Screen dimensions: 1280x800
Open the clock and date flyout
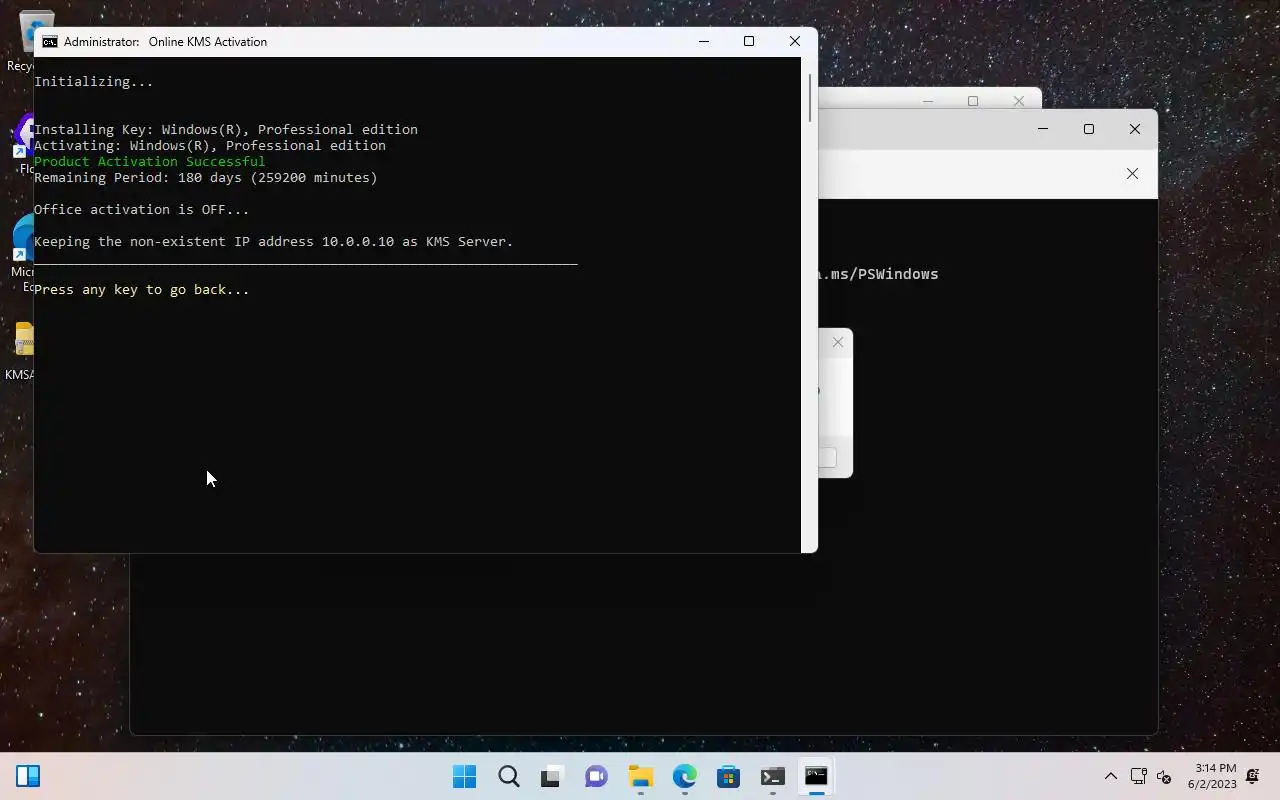coord(1212,776)
